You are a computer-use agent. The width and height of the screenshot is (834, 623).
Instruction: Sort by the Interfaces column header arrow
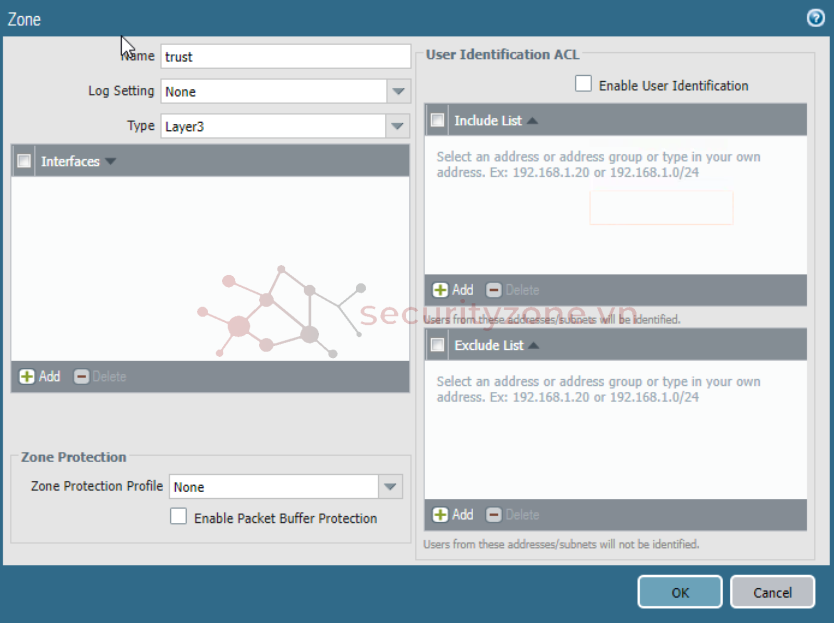(x=111, y=161)
